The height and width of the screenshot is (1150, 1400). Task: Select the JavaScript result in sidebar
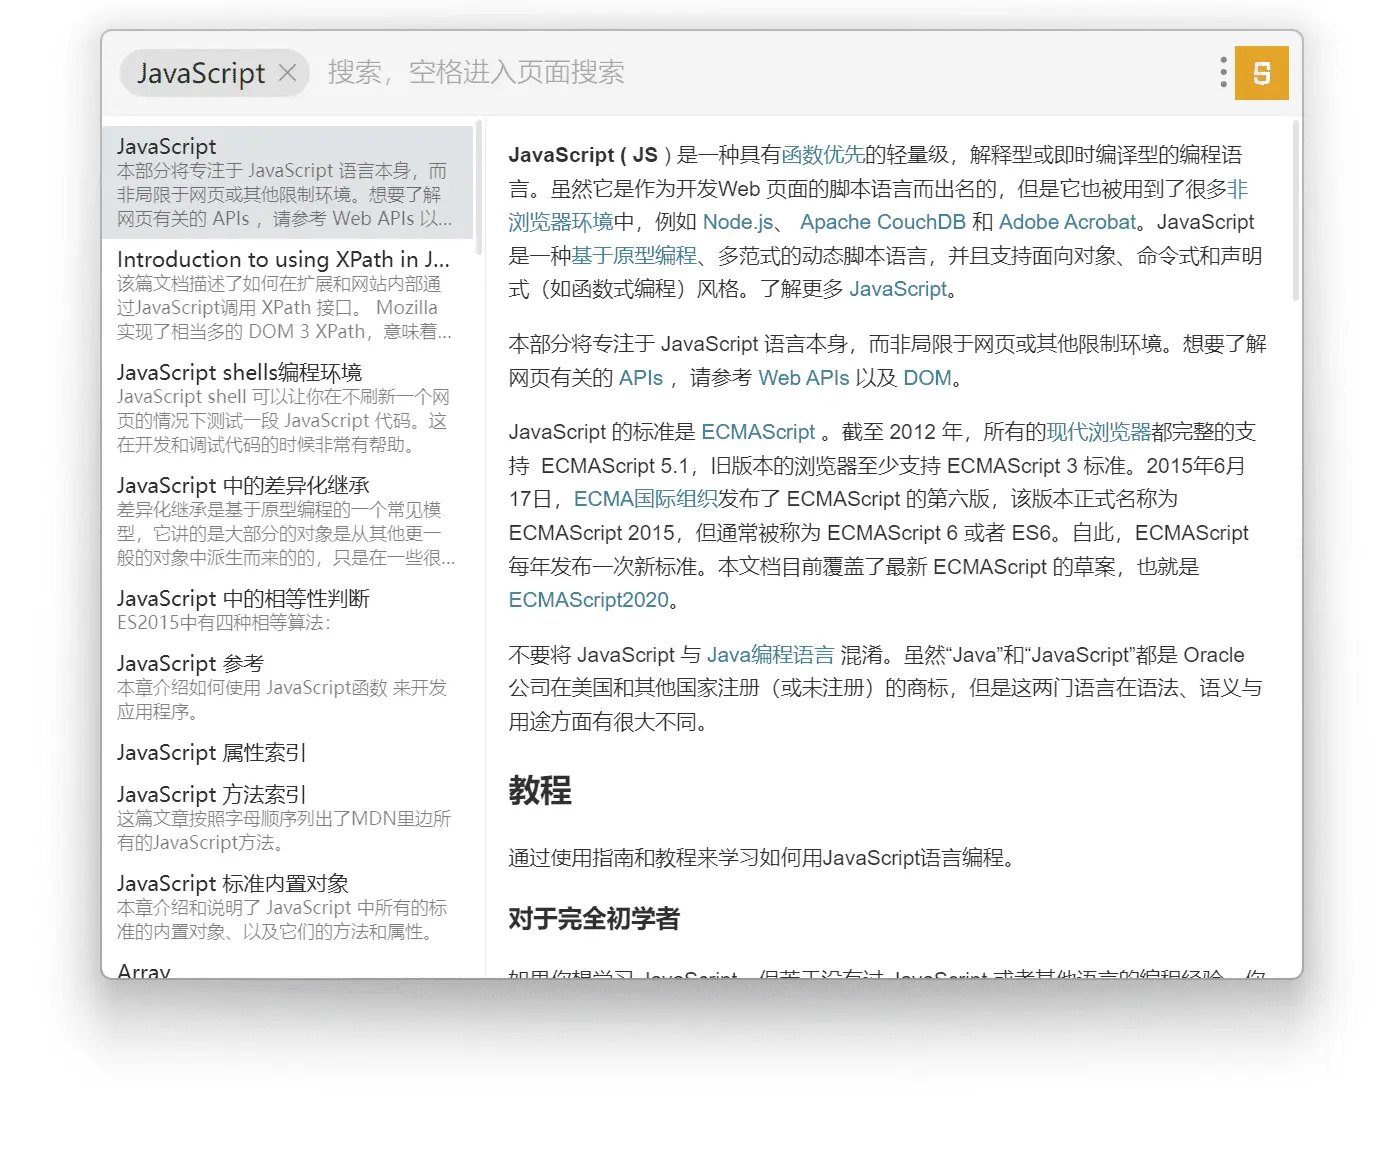tap(288, 182)
